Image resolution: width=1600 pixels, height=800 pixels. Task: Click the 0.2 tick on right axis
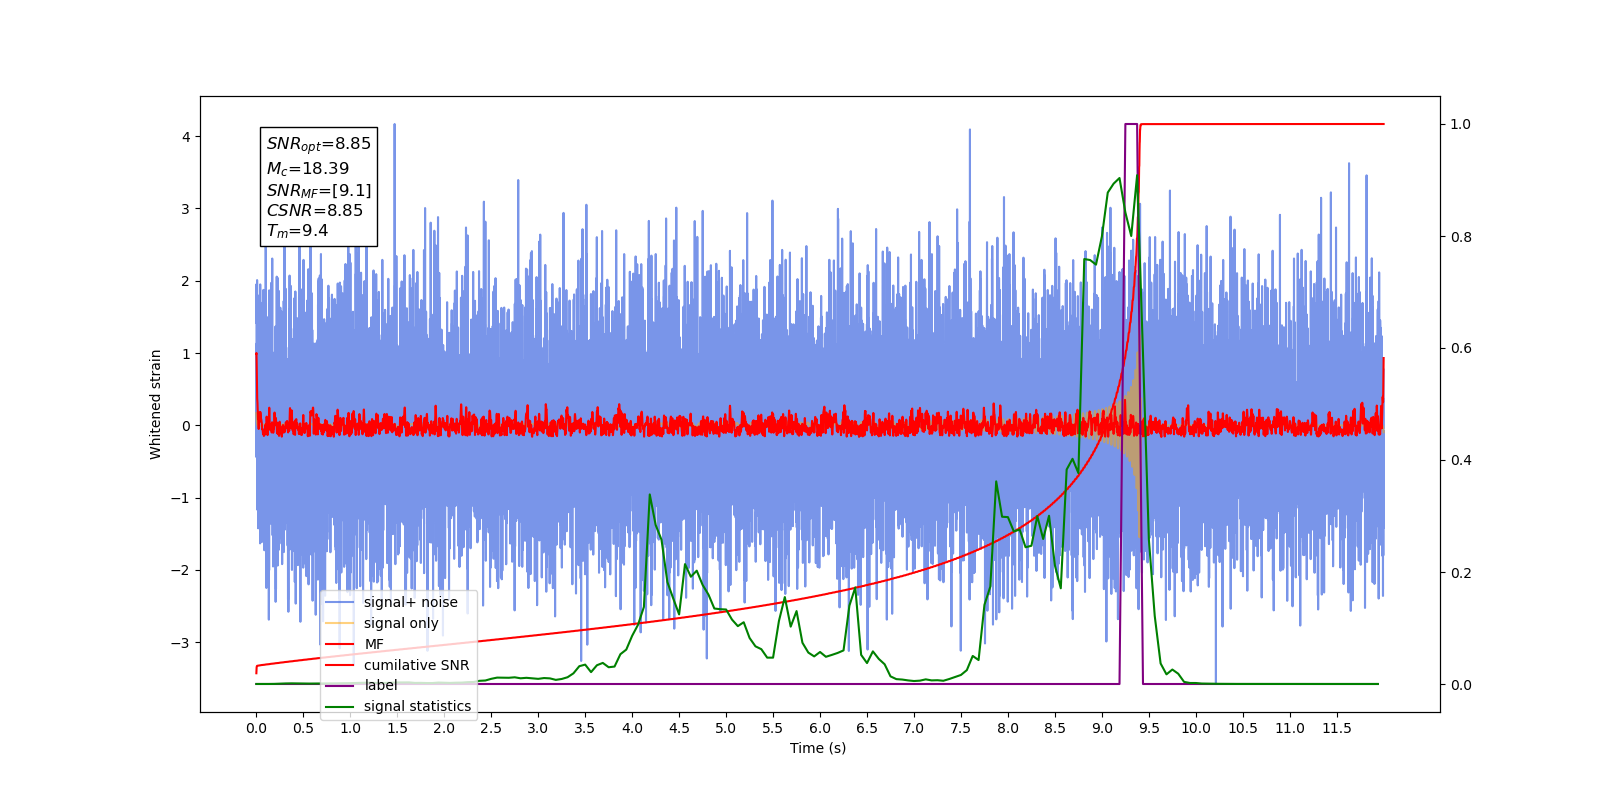coord(1461,573)
